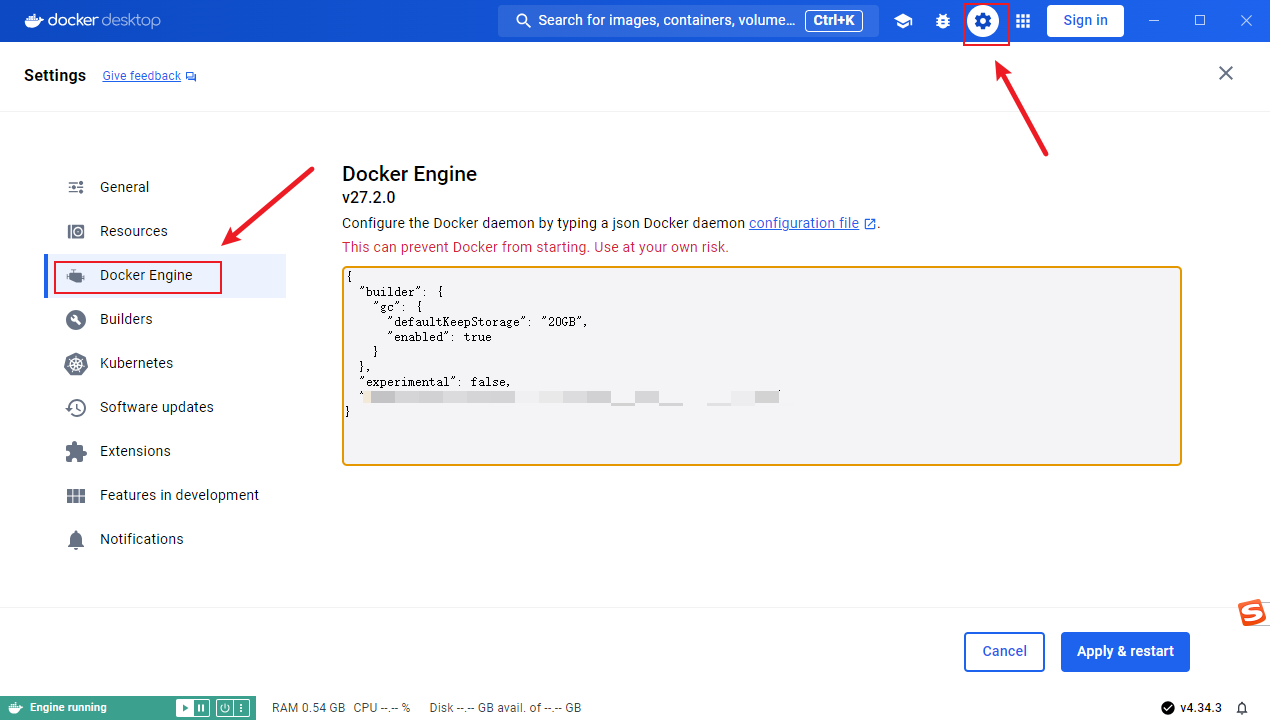Click the v4.34.3 version label
1270x720 pixels.
click(1201, 708)
